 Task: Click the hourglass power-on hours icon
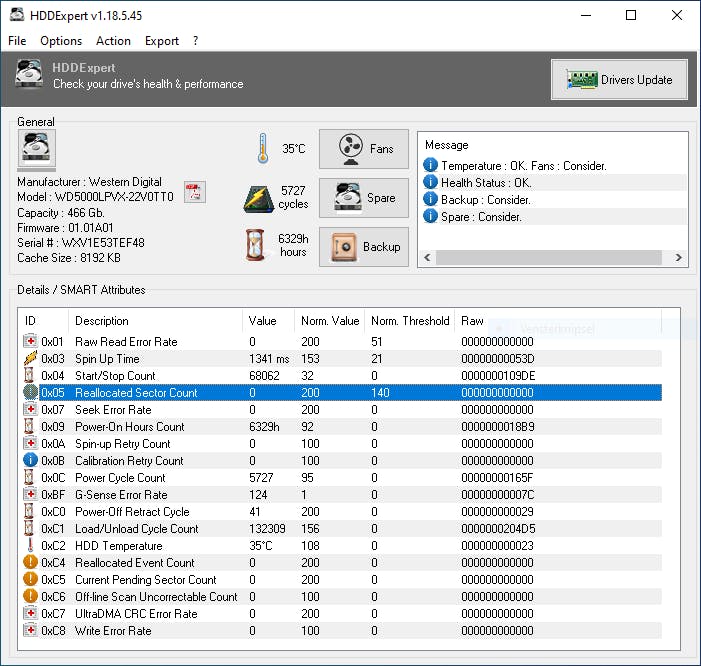pos(257,245)
